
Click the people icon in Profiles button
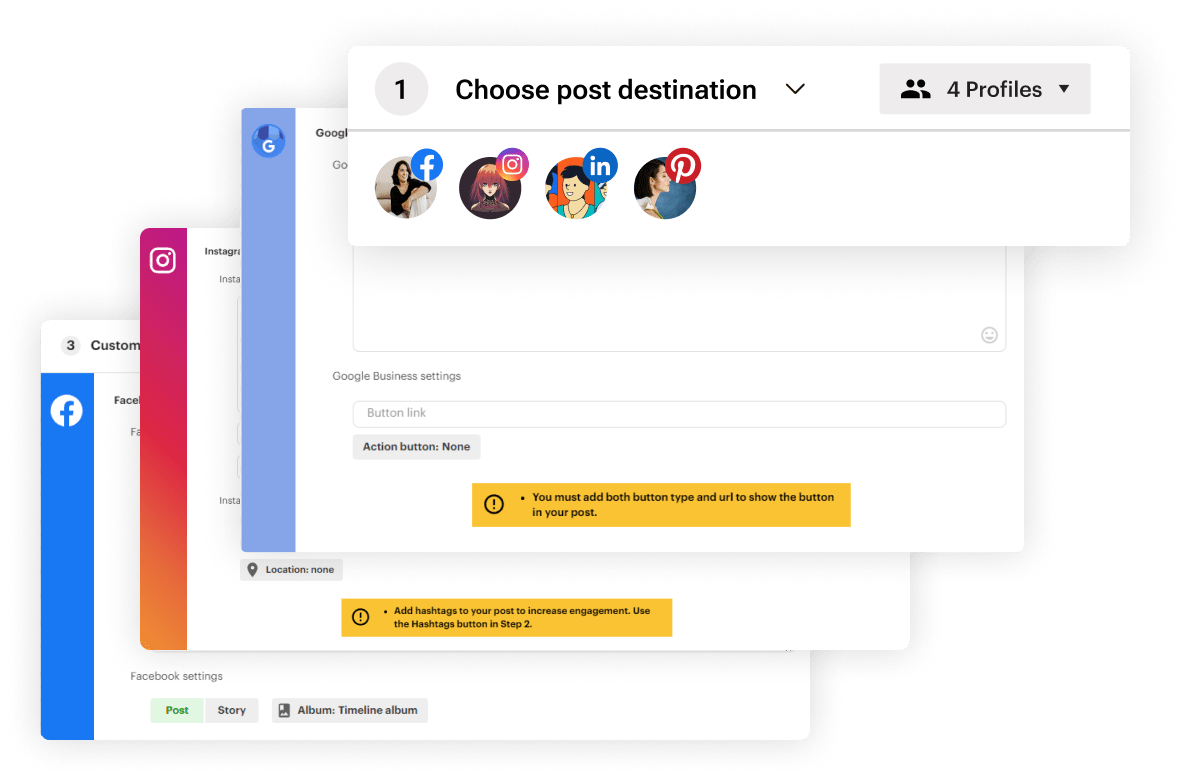(x=915, y=89)
